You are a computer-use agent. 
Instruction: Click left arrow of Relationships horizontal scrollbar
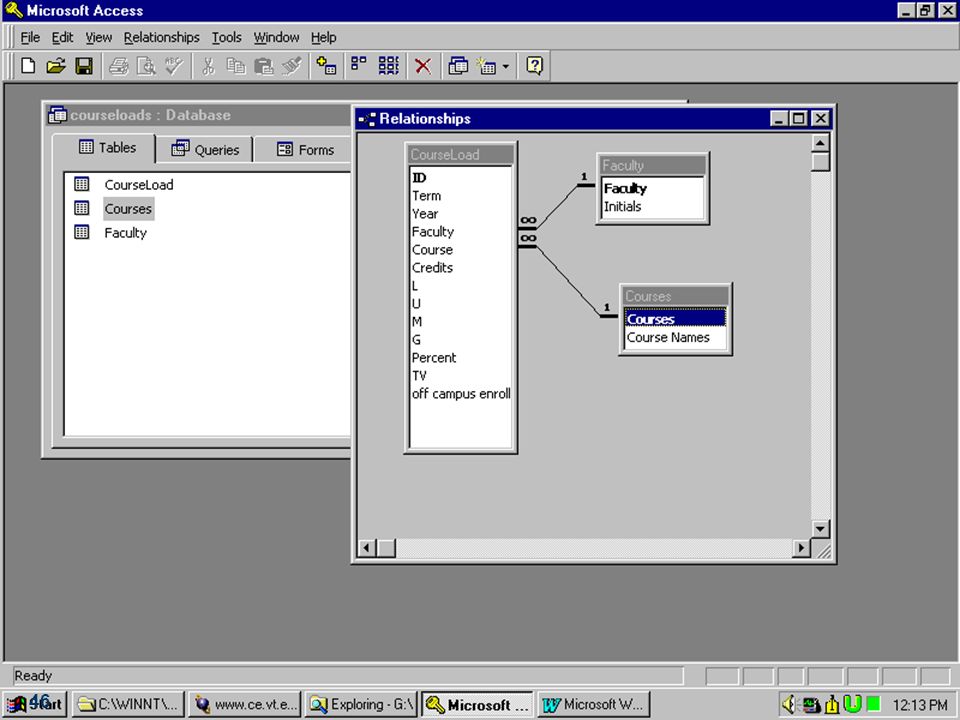(366, 548)
